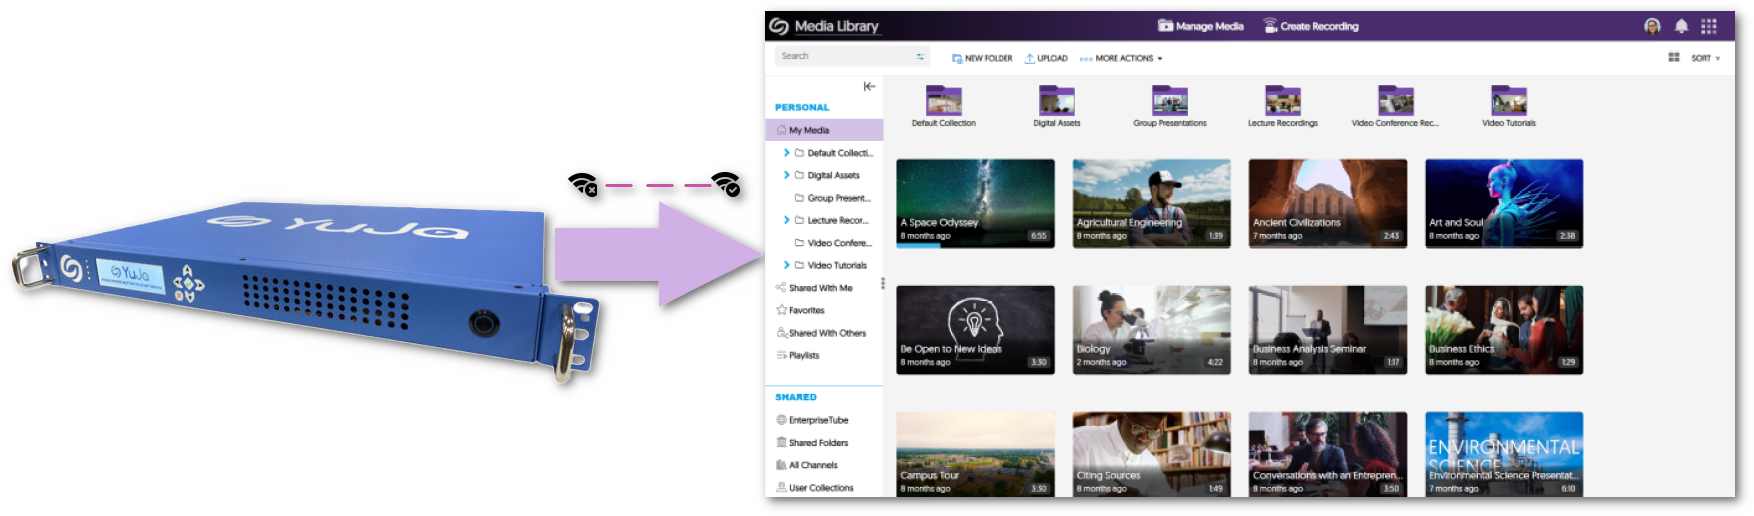Viewport: 1754px width, 516px height.
Task: Select Create Recording in the top bar
Action: click(x=1311, y=26)
